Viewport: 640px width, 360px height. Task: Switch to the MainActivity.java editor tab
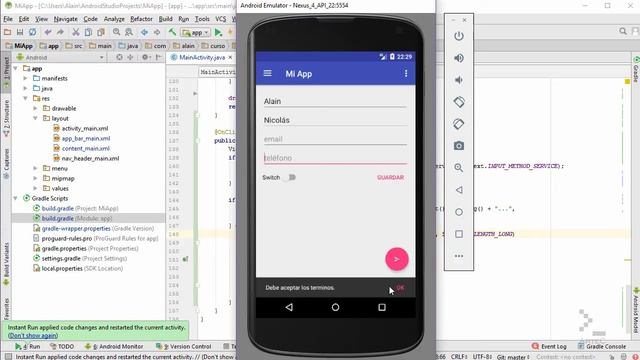202,58
